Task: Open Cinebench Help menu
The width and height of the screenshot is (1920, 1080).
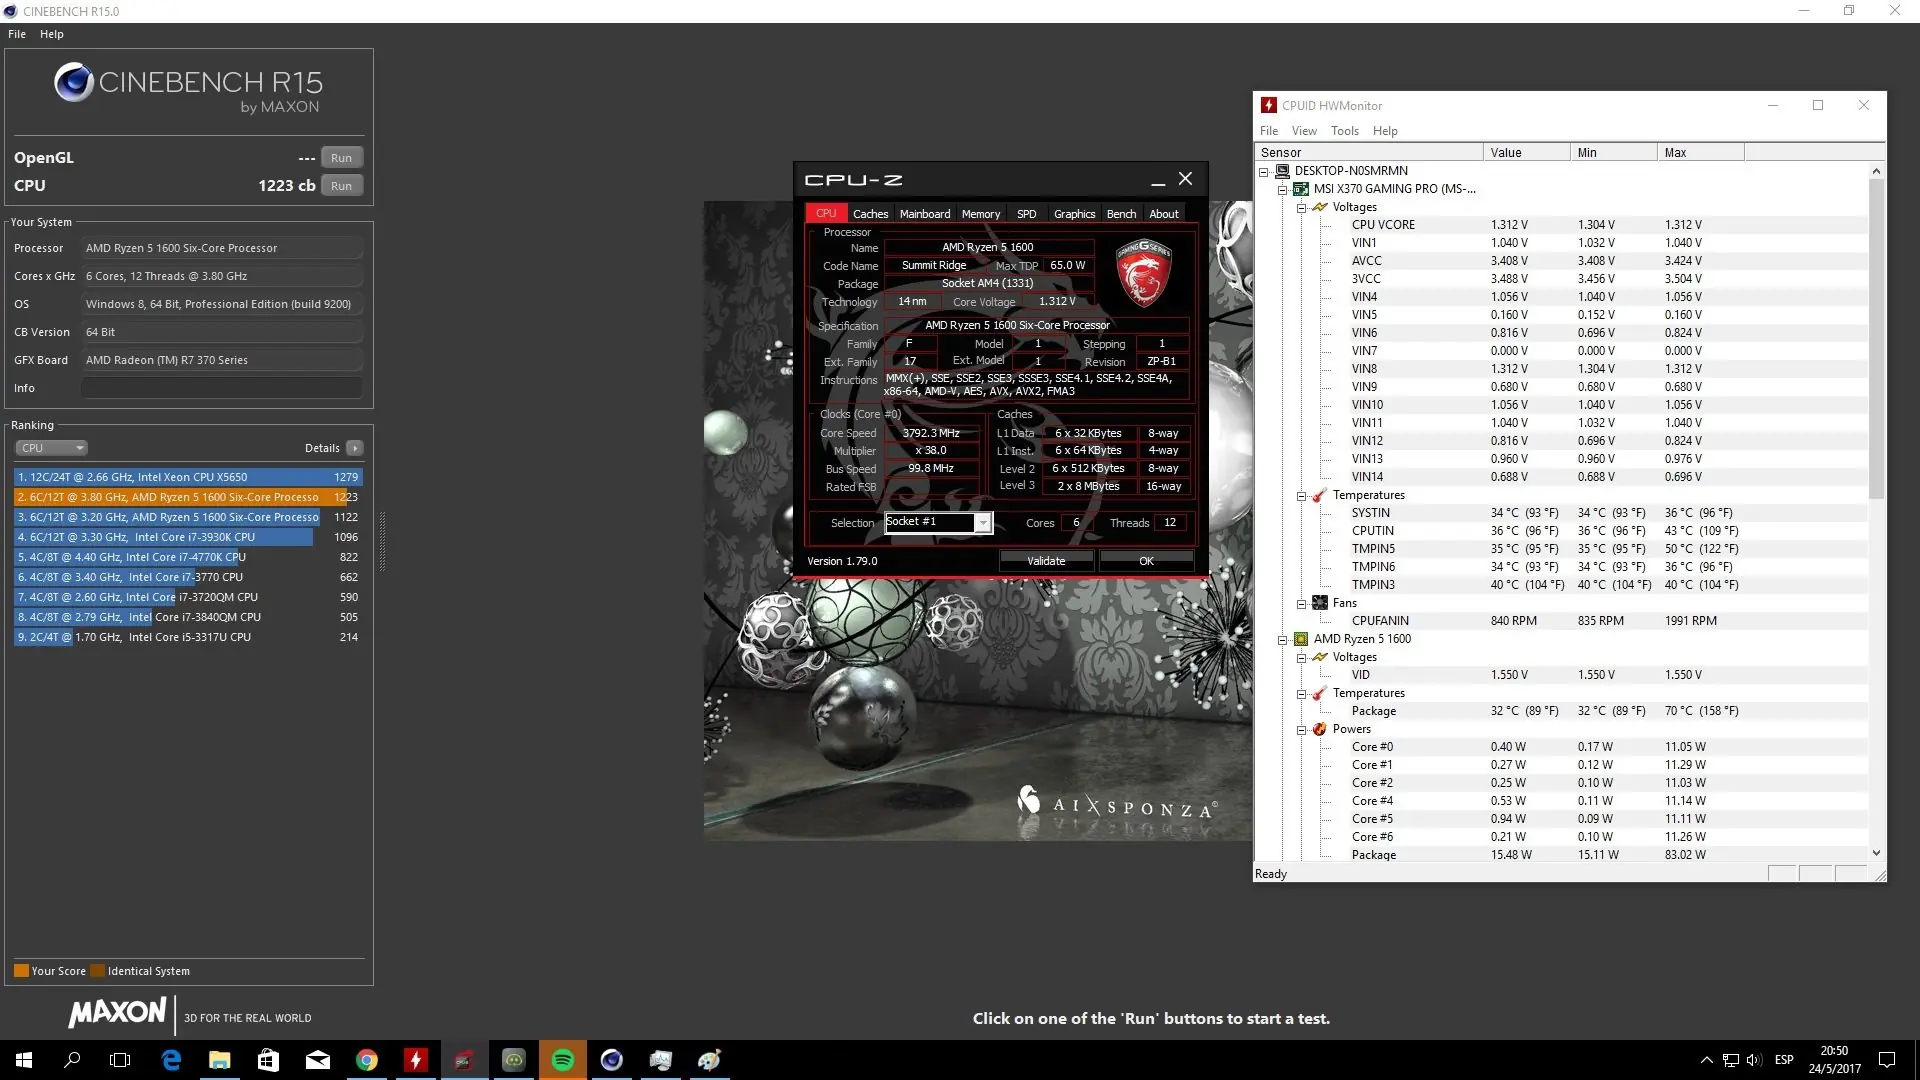Action: 52,34
